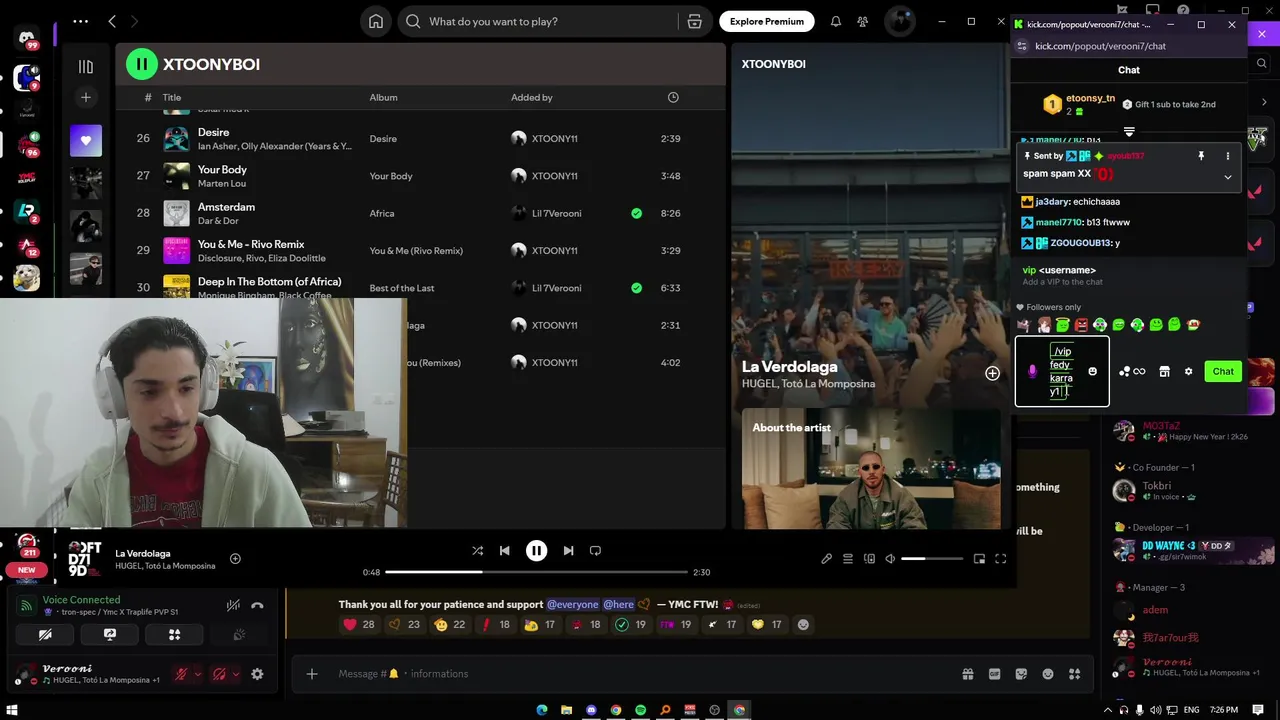Screen dimensions: 1280x720
Task: Expand the Kick gift sub leaderboard
Action: [x=1129, y=132]
